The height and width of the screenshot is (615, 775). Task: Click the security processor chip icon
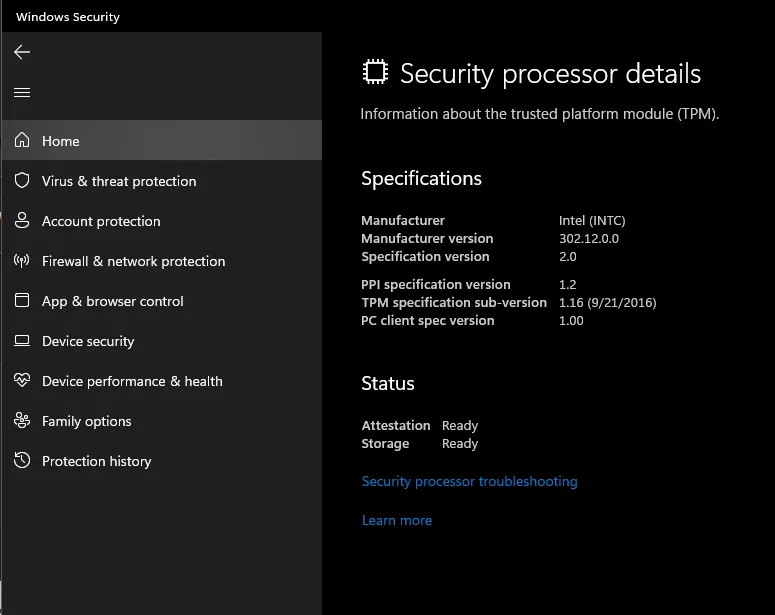(x=375, y=72)
